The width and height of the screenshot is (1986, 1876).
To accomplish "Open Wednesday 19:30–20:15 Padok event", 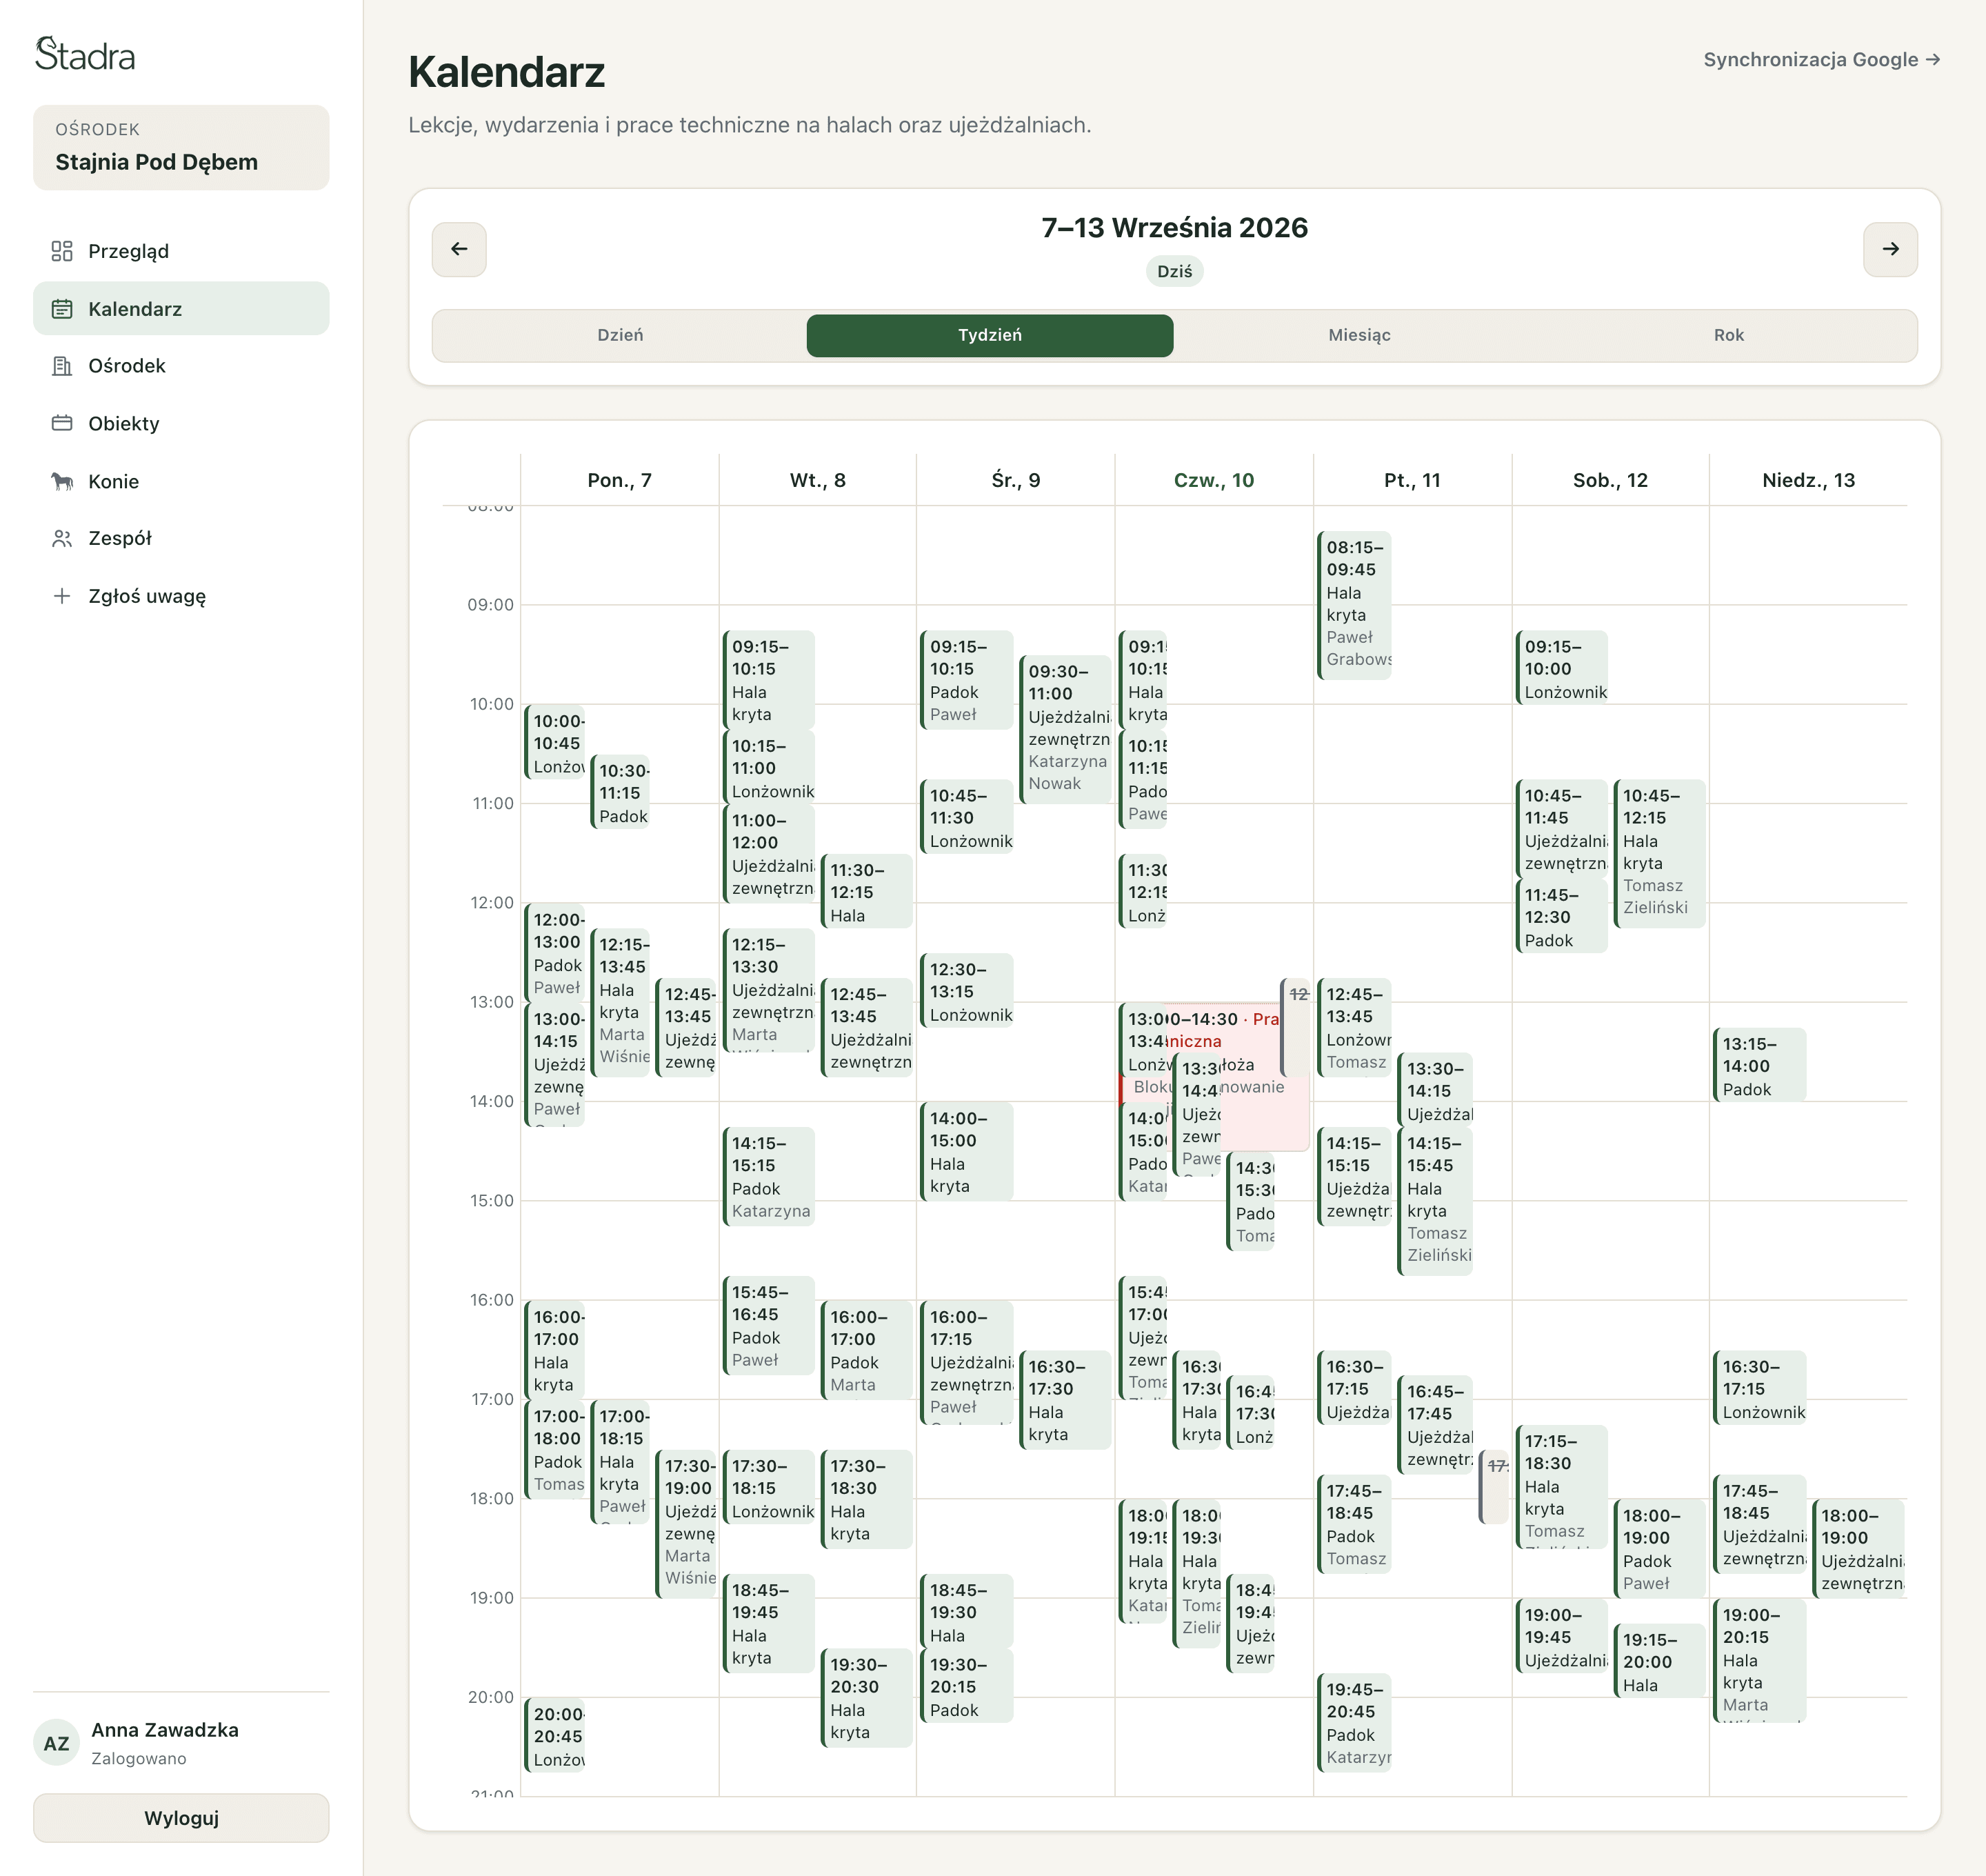I will point(966,1685).
